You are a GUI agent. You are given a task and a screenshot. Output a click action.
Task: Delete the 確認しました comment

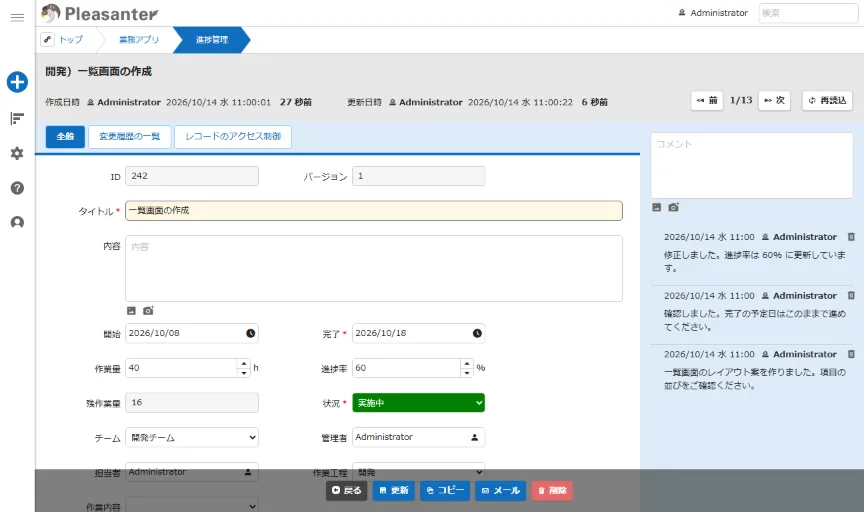pyautogui.click(x=851, y=295)
